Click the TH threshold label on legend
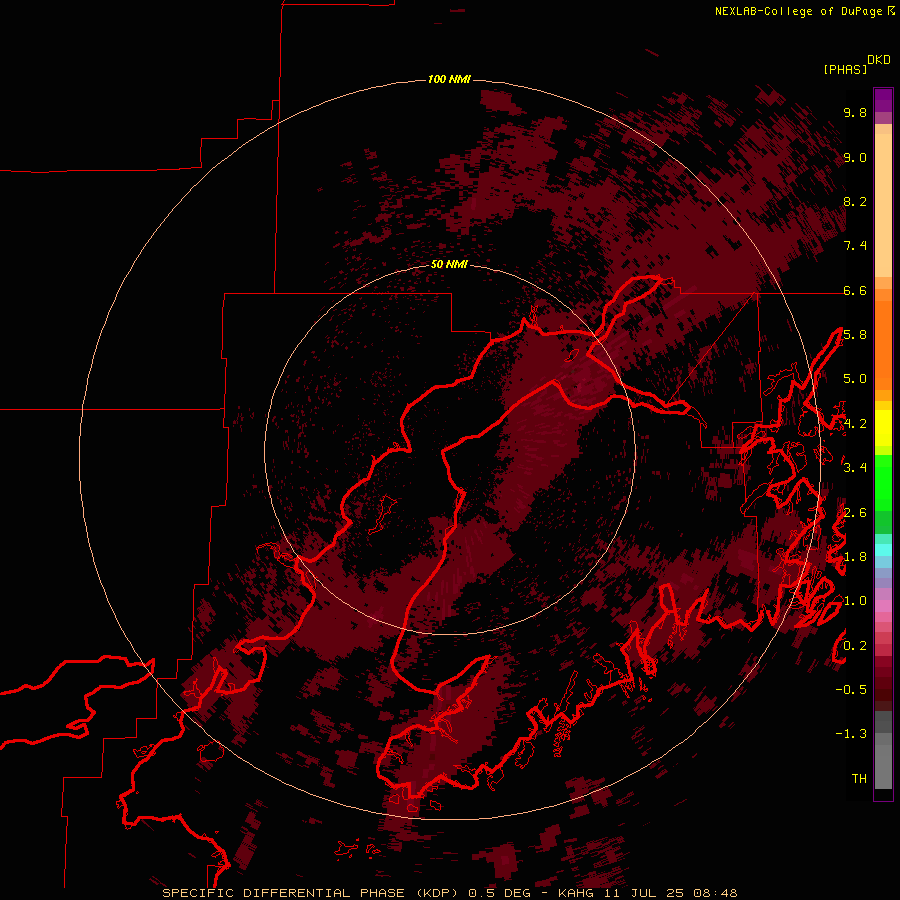The image size is (900, 900). (859, 778)
